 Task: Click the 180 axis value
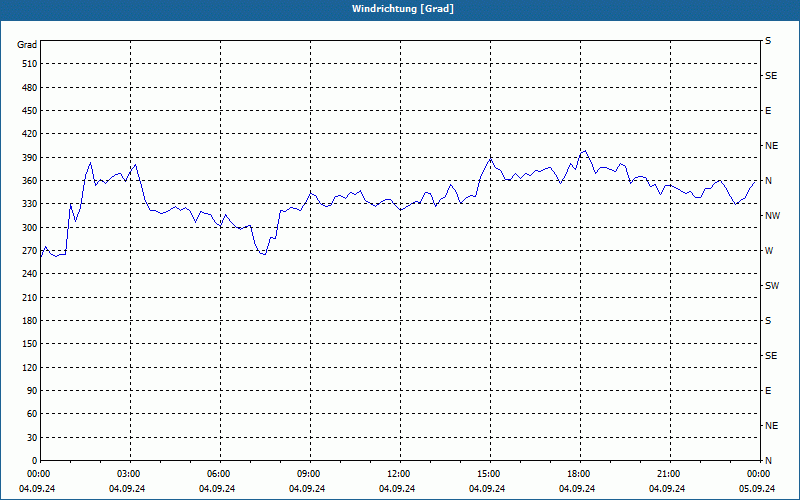coord(30,321)
